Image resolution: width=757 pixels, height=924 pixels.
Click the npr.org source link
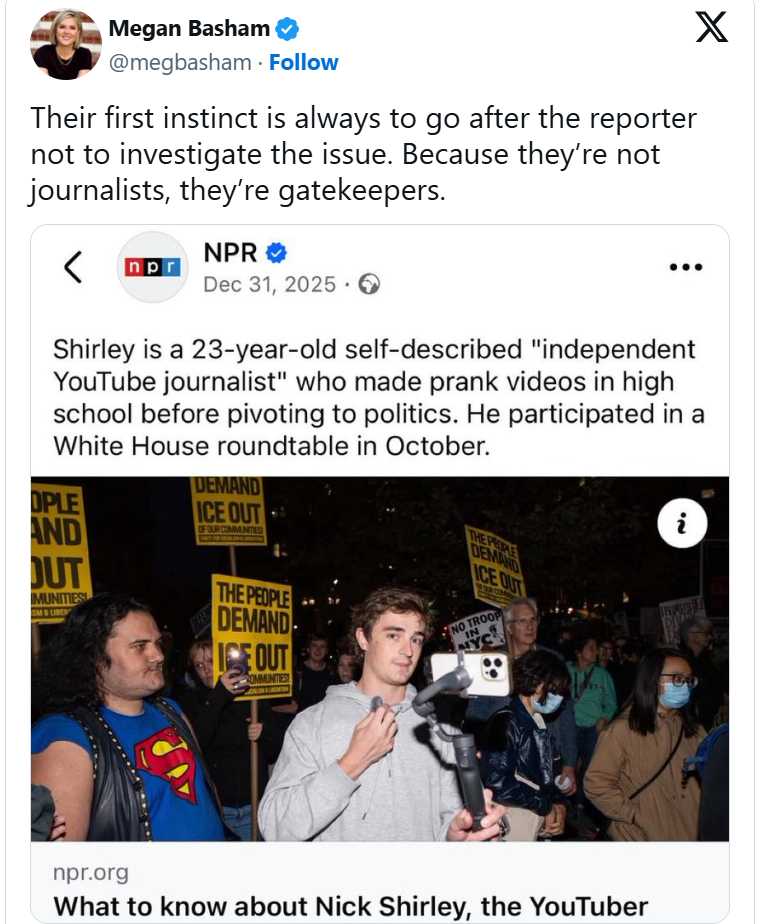(90, 873)
